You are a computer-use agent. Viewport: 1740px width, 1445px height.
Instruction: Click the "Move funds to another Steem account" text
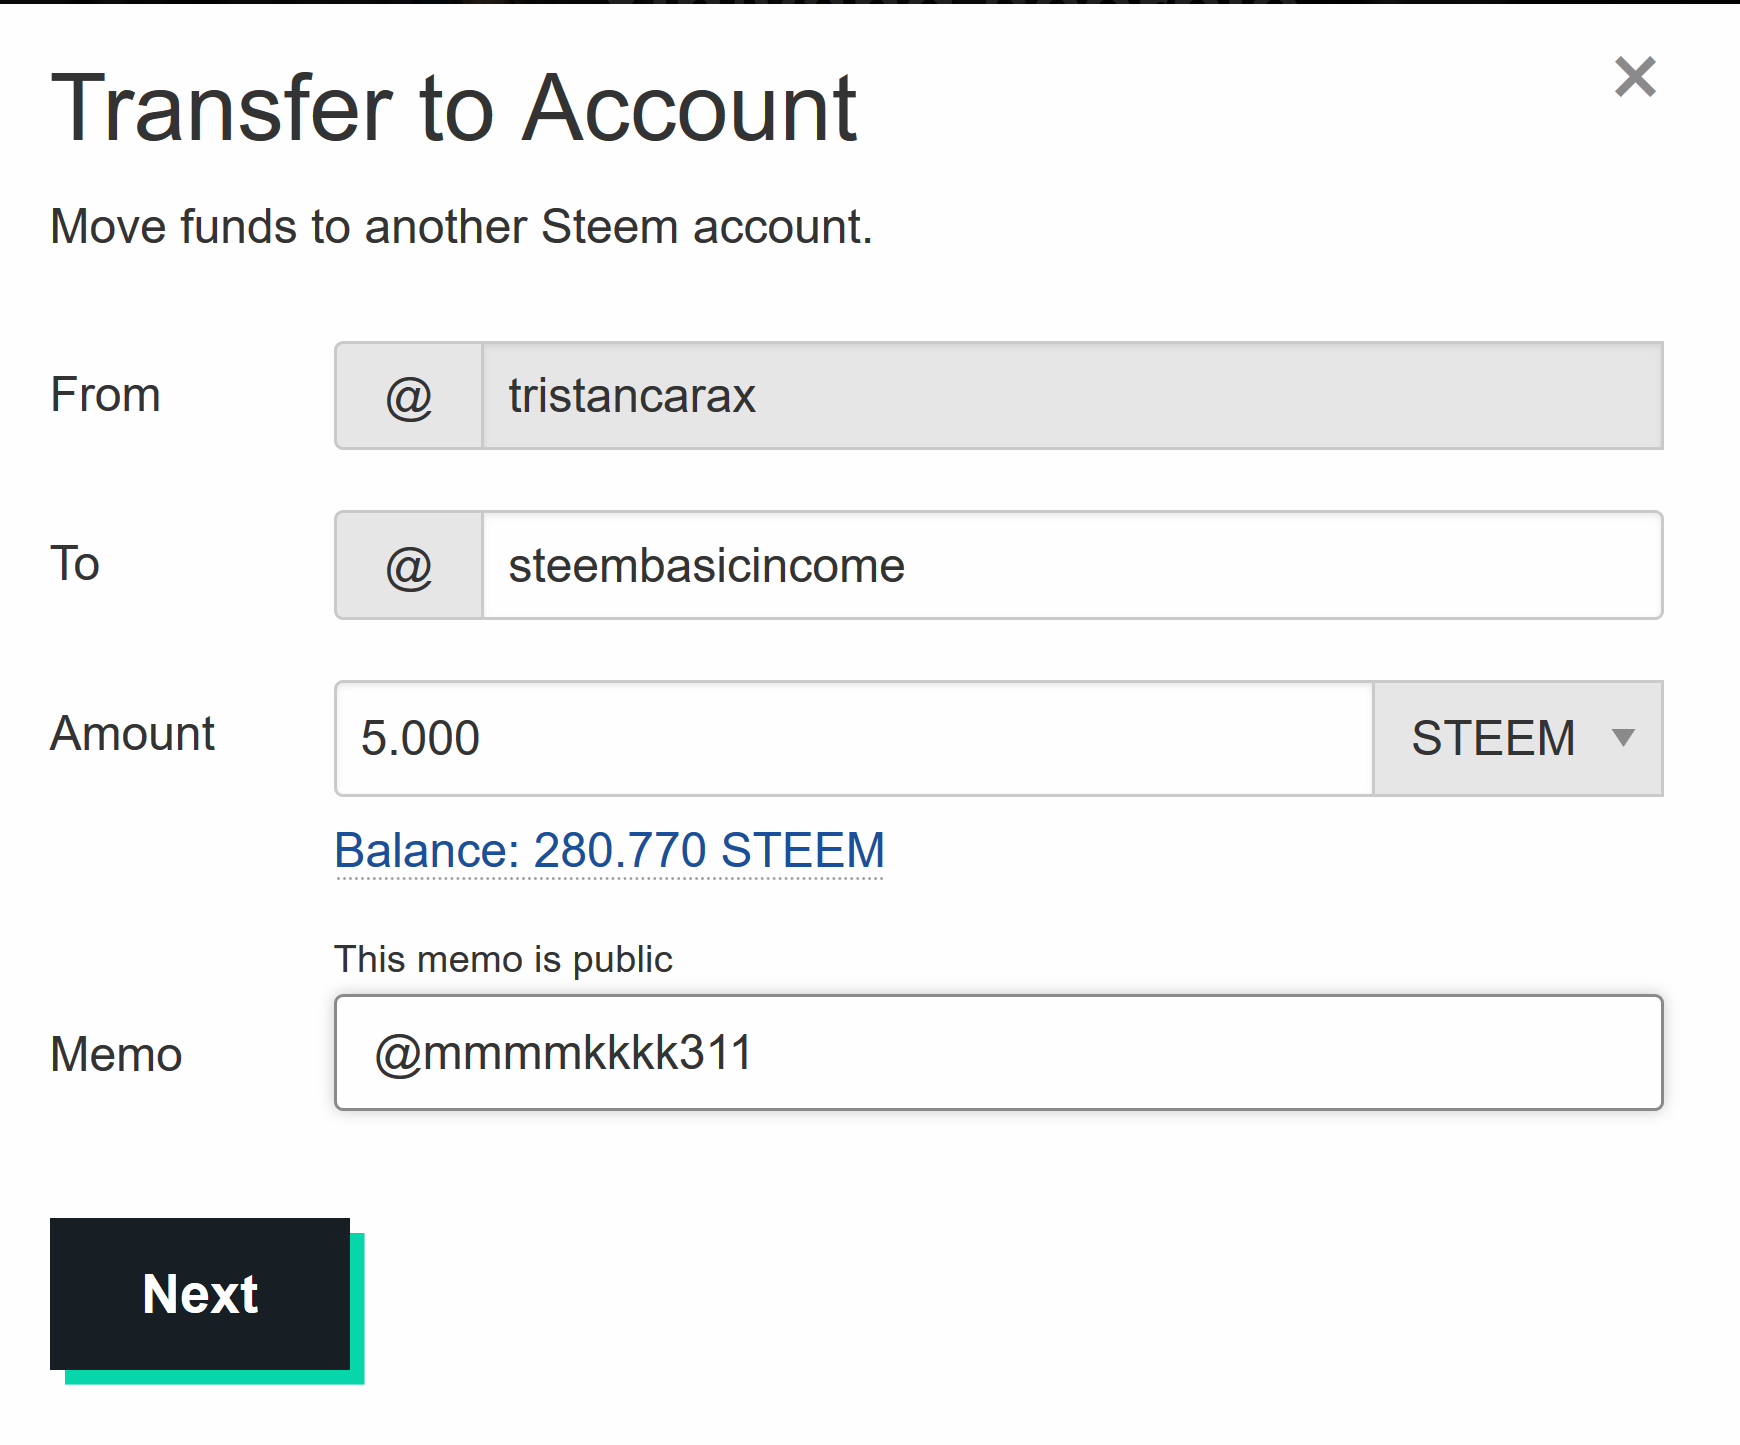coord(461,227)
